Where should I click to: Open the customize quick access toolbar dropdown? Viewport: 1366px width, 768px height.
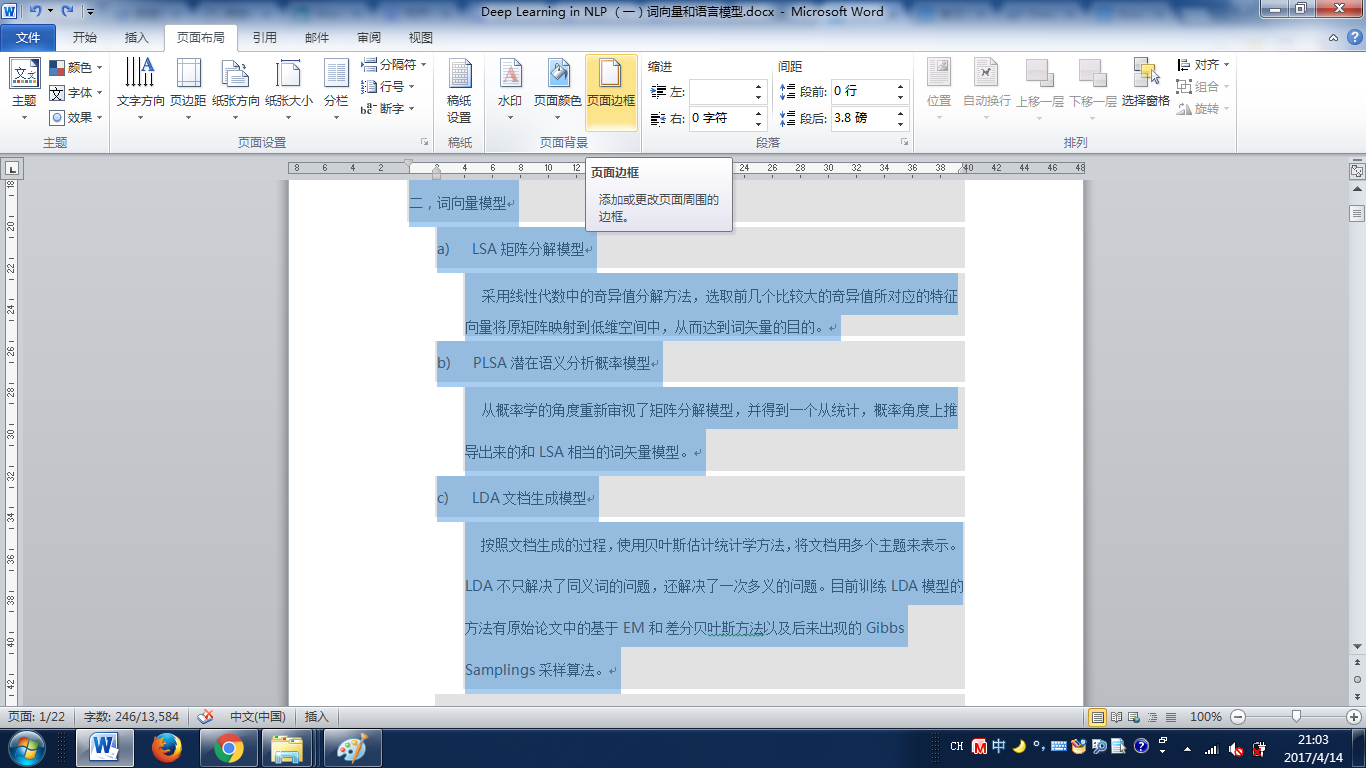coord(90,12)
